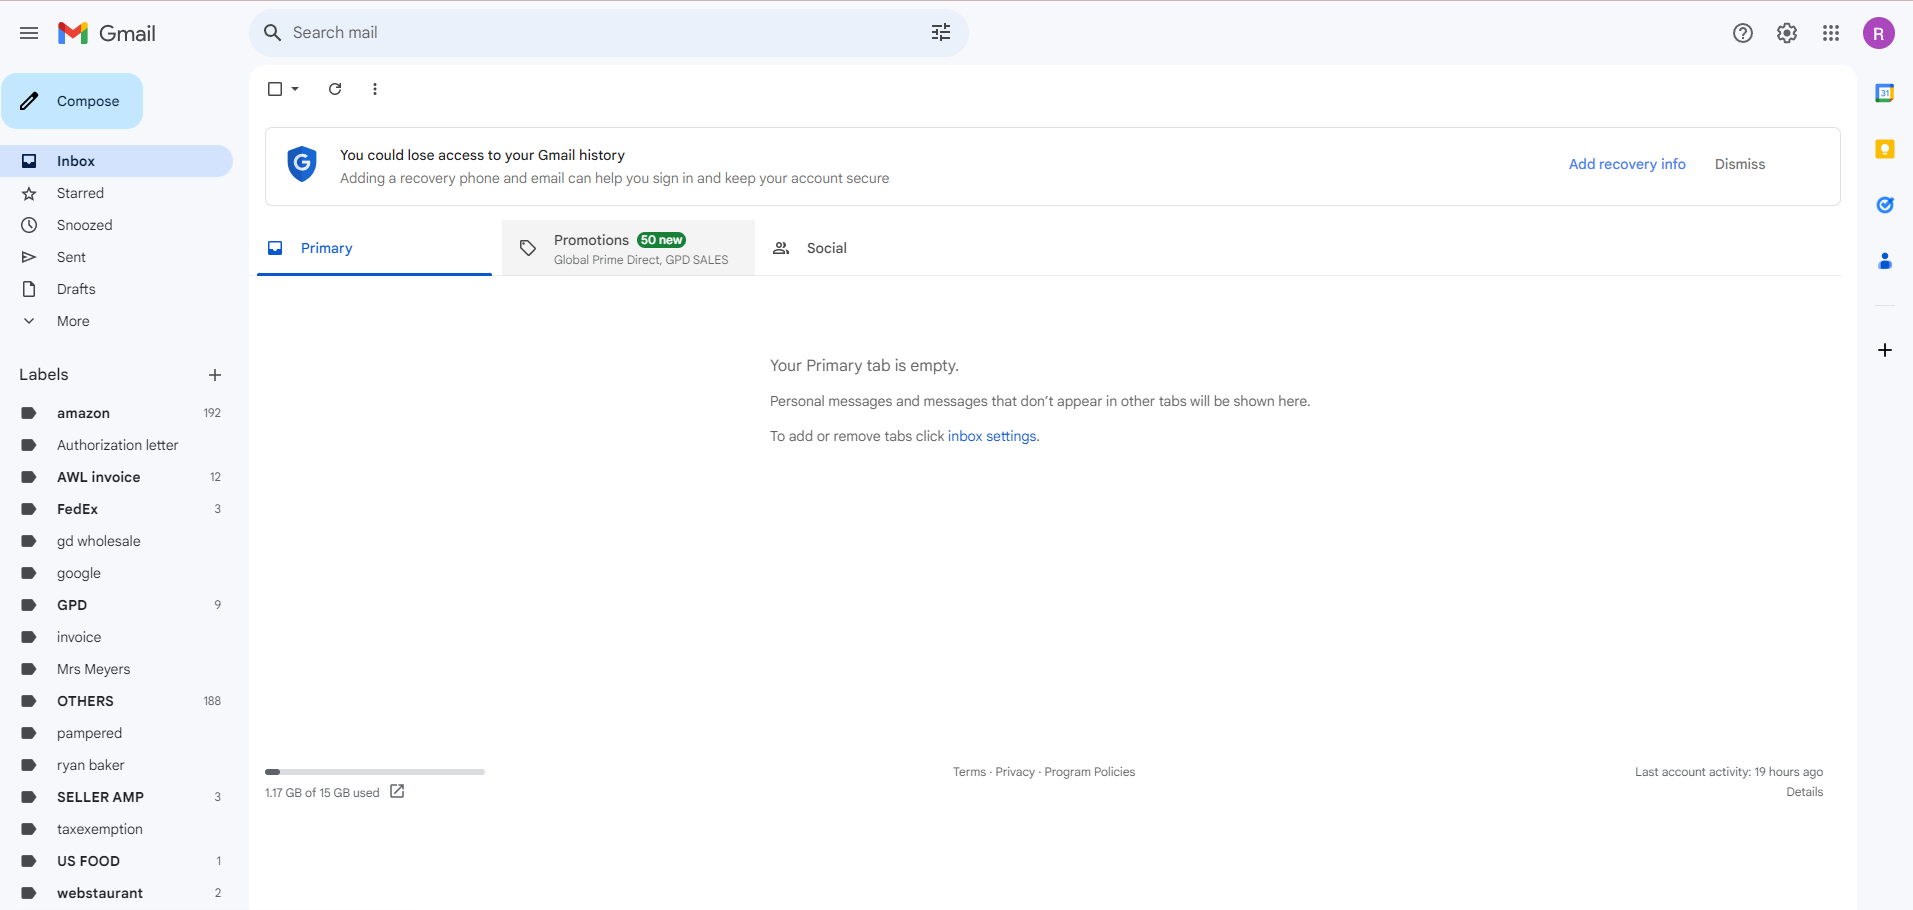This screenshot has width=1913, height=910.
Task: Open the AWL invoice label
Action: click(116, 477)
